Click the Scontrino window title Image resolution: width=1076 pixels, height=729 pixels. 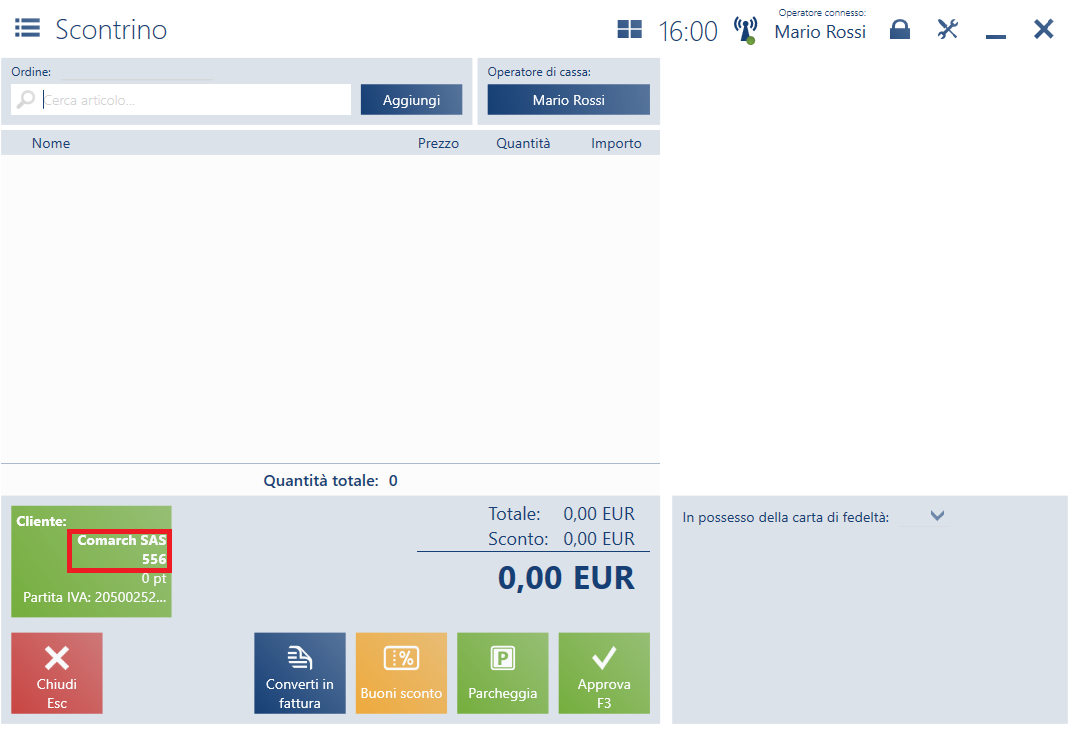[111, 30]
